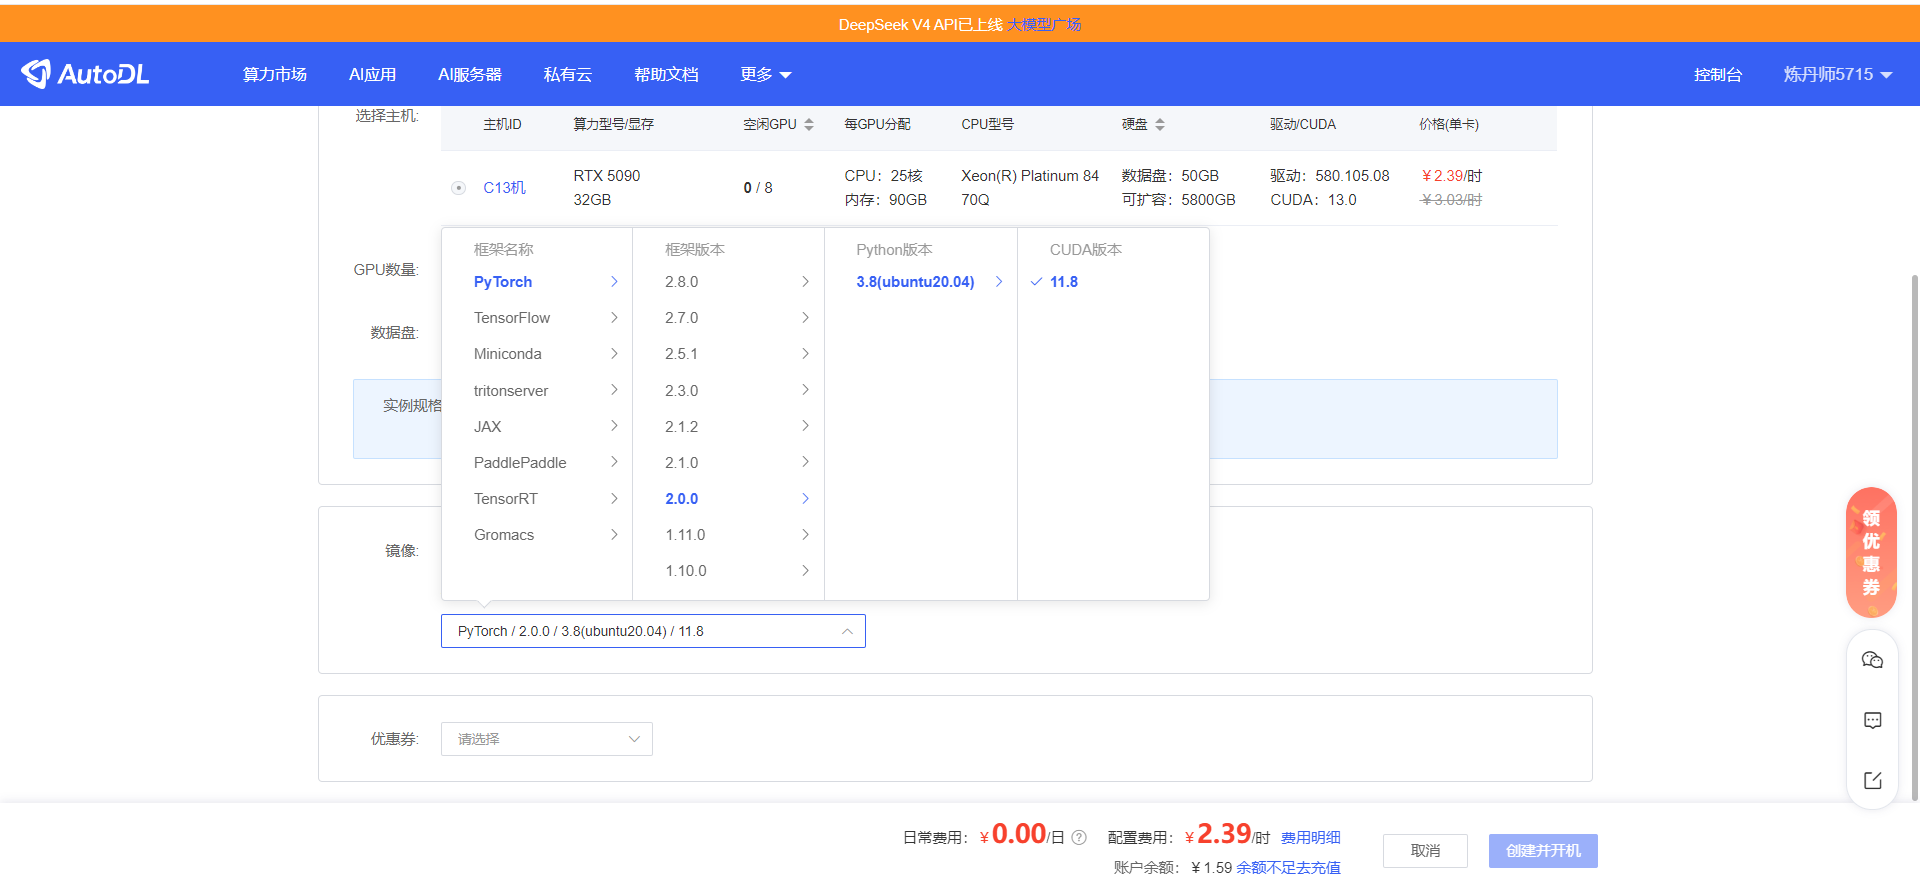The width and height of the screenshot is (1920, 877).
Task: Open host link C13机
Action: pyautogui.click(x=504, y=188)
